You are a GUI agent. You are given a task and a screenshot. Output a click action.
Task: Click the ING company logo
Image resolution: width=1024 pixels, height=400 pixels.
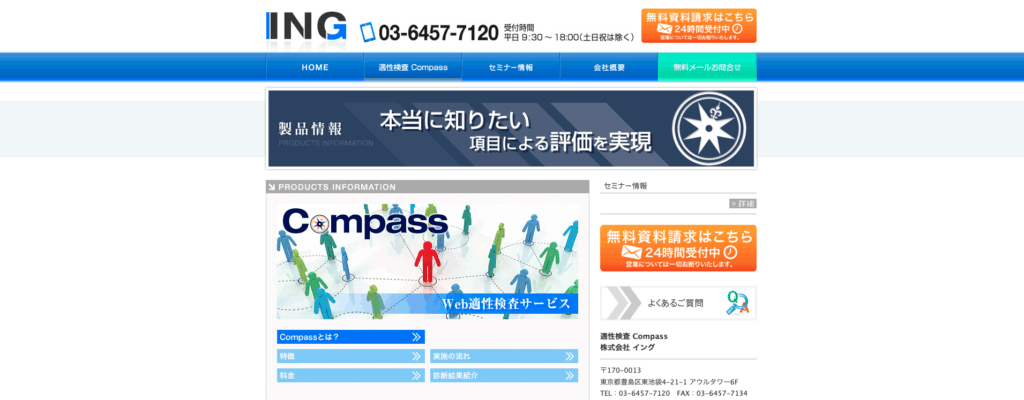pos(306,28)
